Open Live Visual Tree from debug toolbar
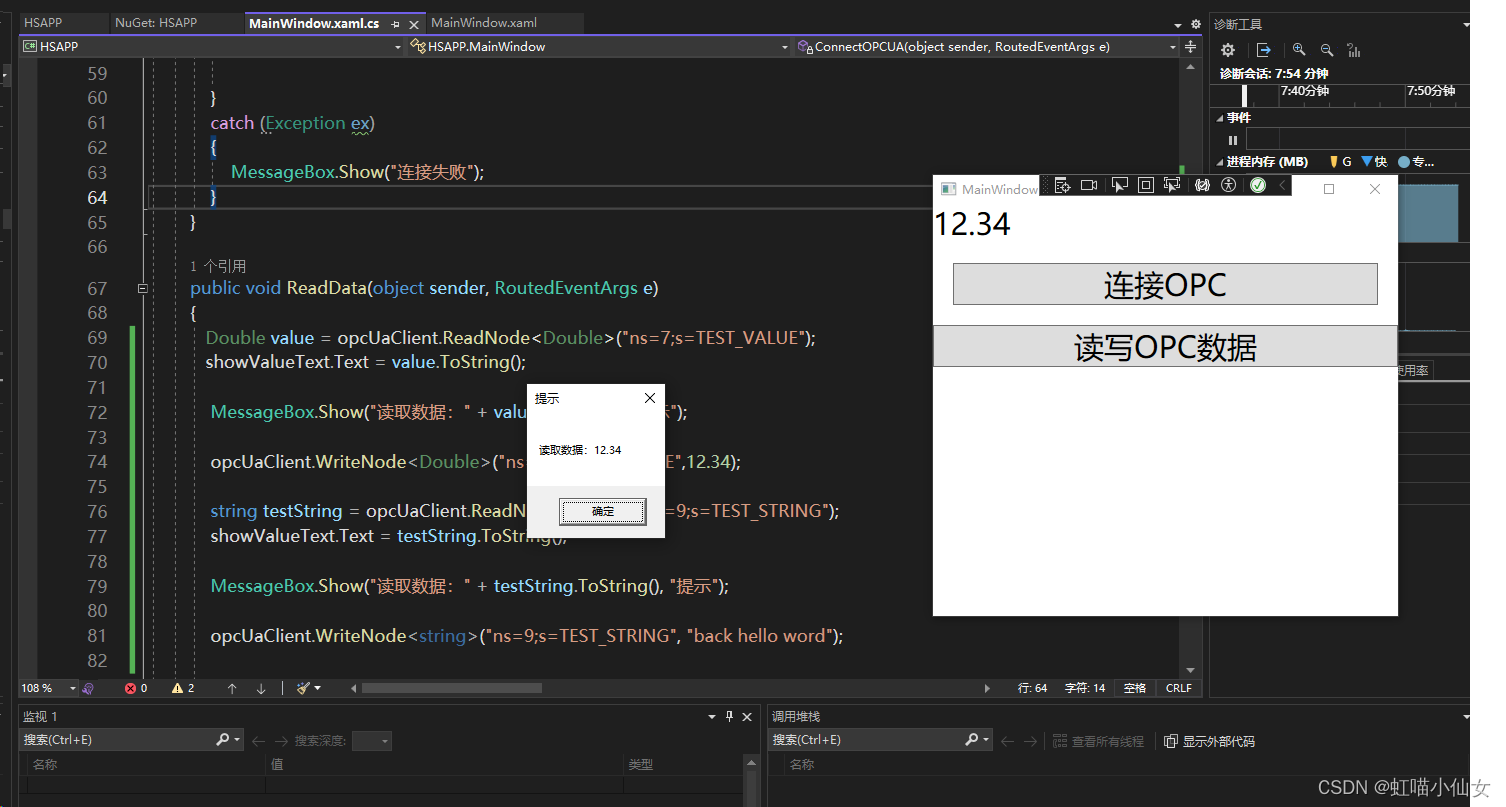 coord(1062,186)
